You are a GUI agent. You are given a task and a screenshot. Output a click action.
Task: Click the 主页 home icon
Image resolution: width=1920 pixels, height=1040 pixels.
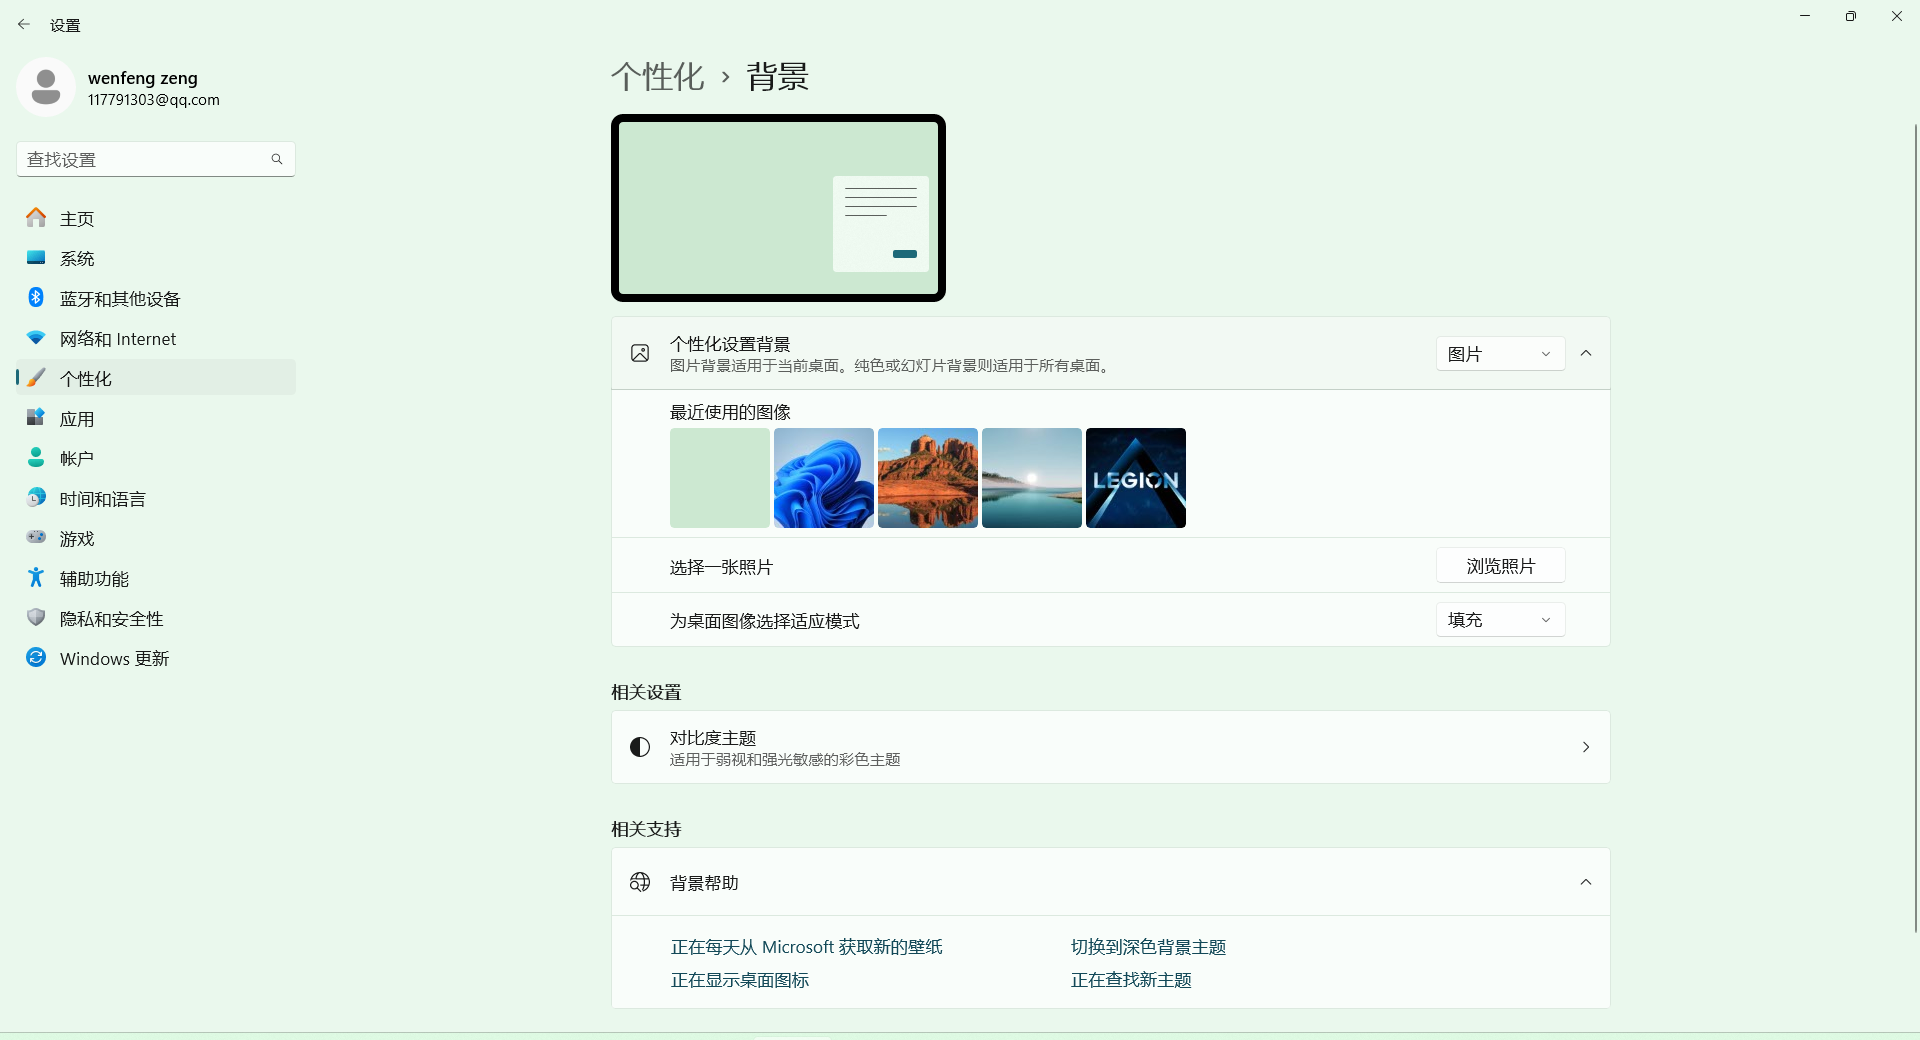tap(36, 218)
